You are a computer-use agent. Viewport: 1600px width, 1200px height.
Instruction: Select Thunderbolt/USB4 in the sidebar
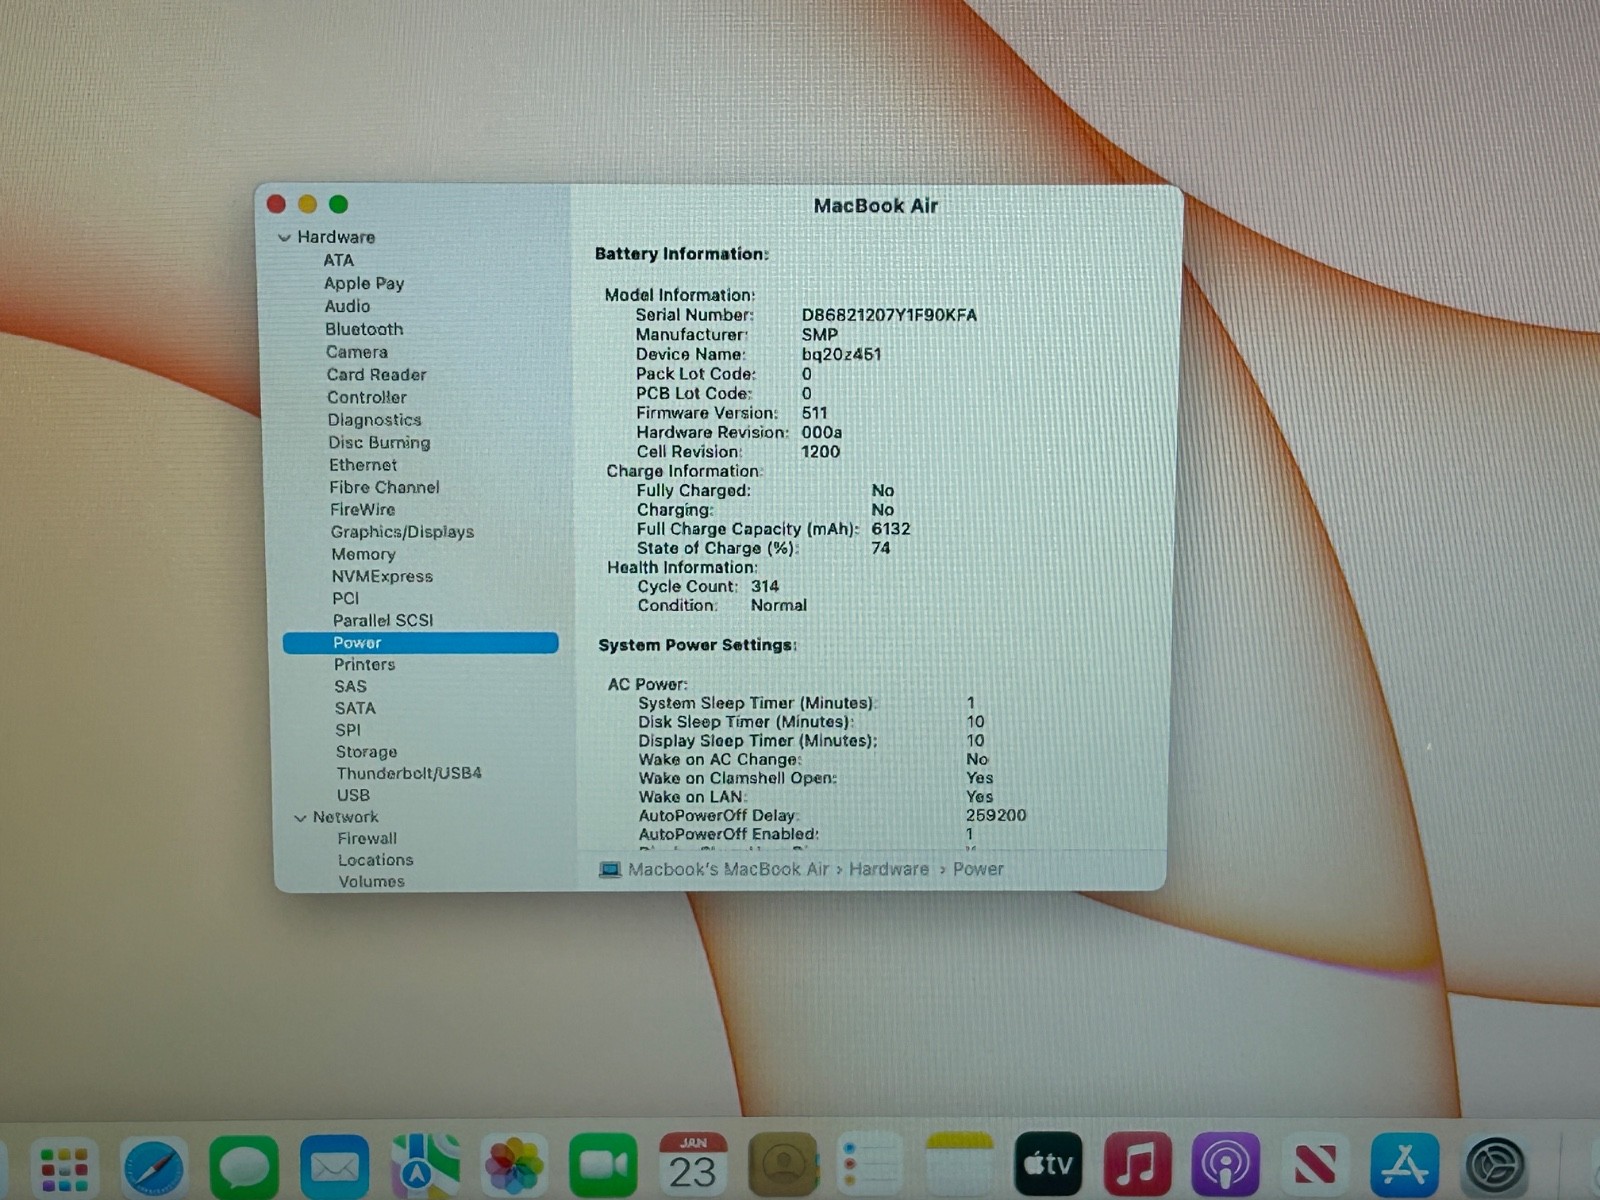(409, 773)
